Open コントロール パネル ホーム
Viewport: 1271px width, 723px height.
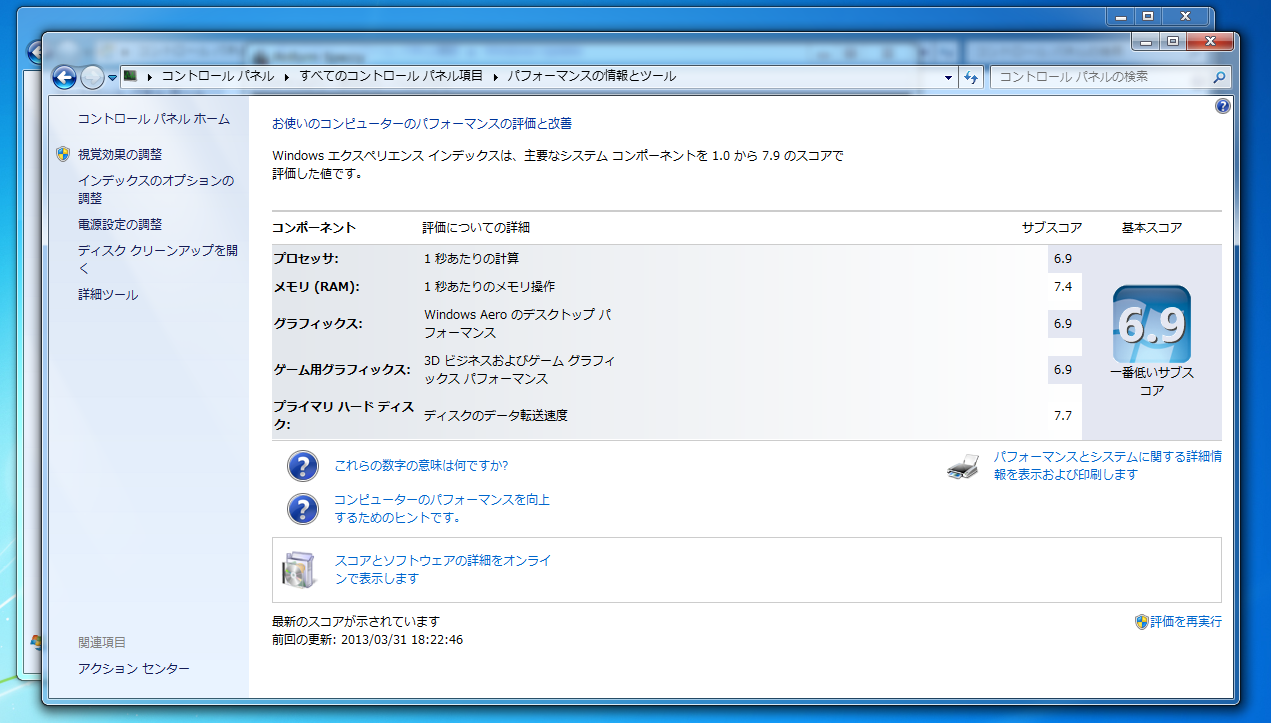[x=154, y=119]
